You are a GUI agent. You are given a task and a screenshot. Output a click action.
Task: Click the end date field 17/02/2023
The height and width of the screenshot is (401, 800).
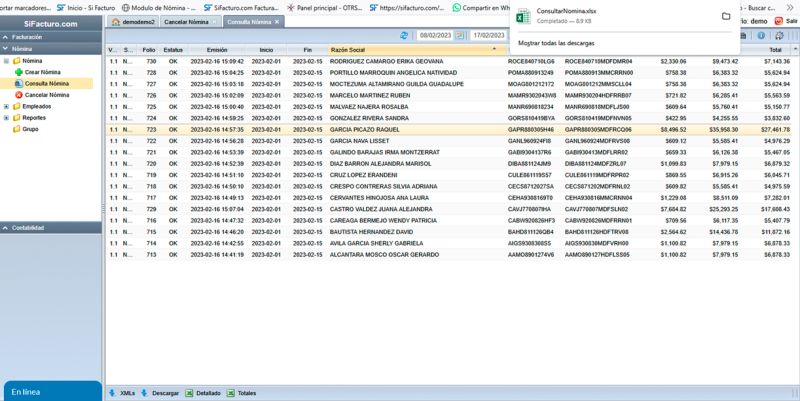point(488,35)
